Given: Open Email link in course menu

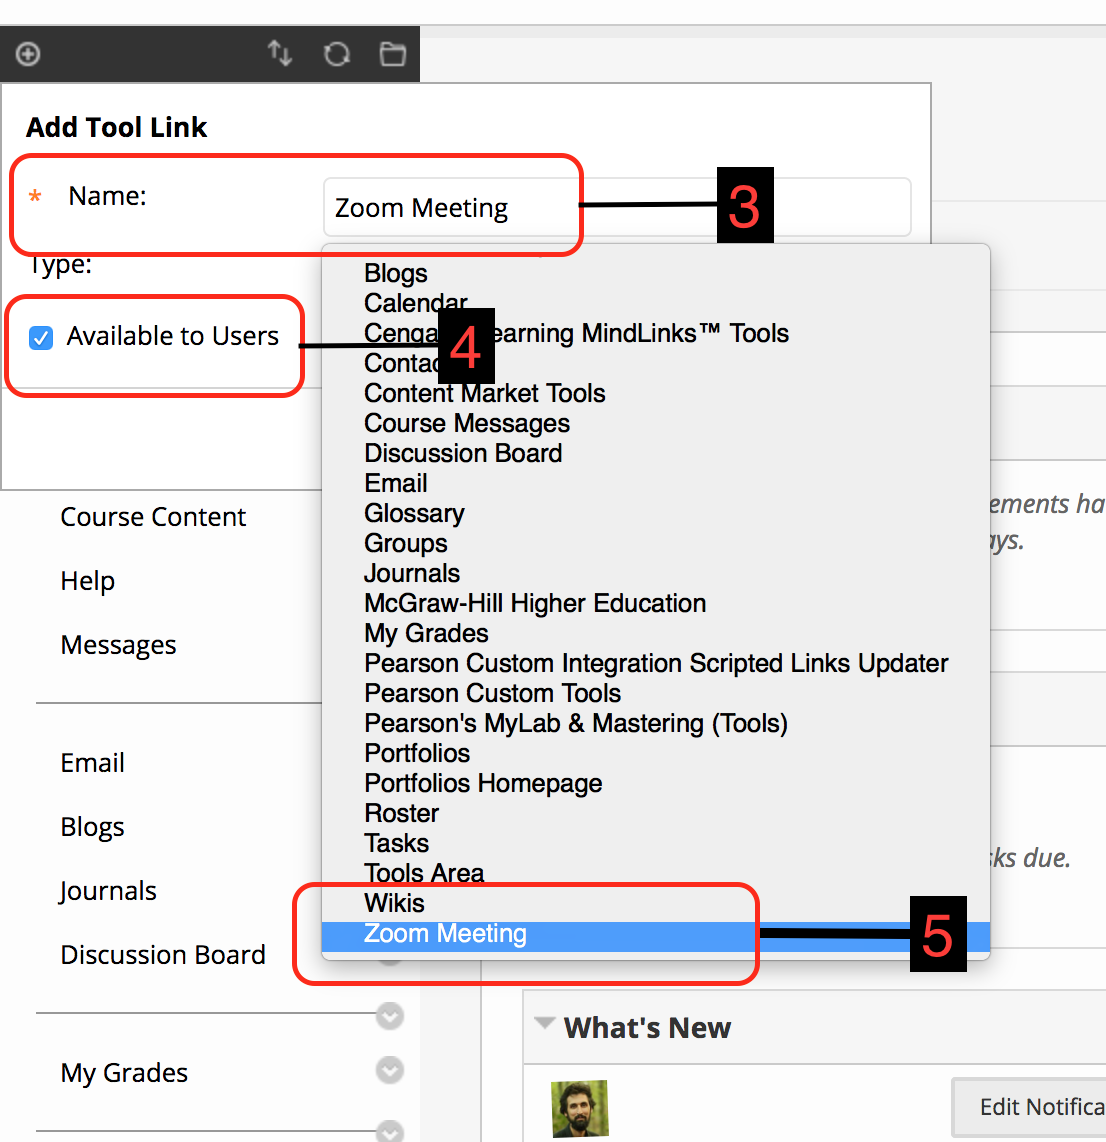Looking at the screenshot, I should point(92,763).
